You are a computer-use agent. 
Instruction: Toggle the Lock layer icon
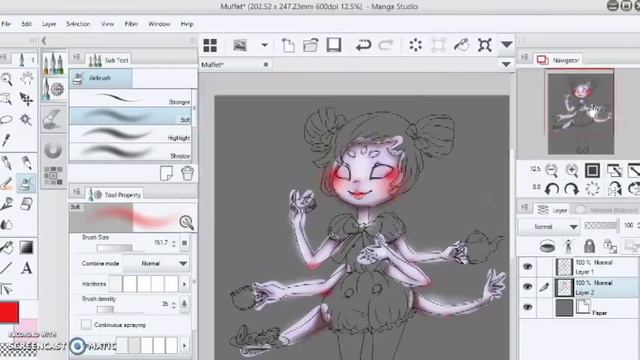589,246
